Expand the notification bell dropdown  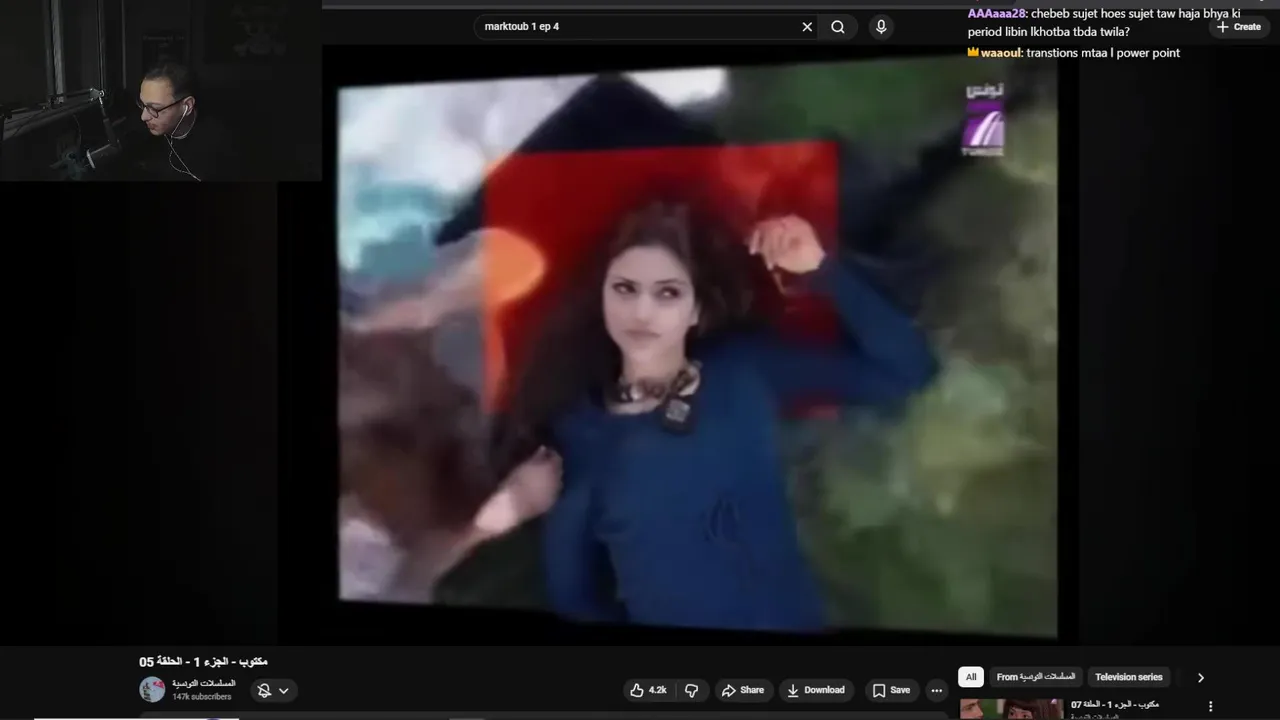pos(273,690)
